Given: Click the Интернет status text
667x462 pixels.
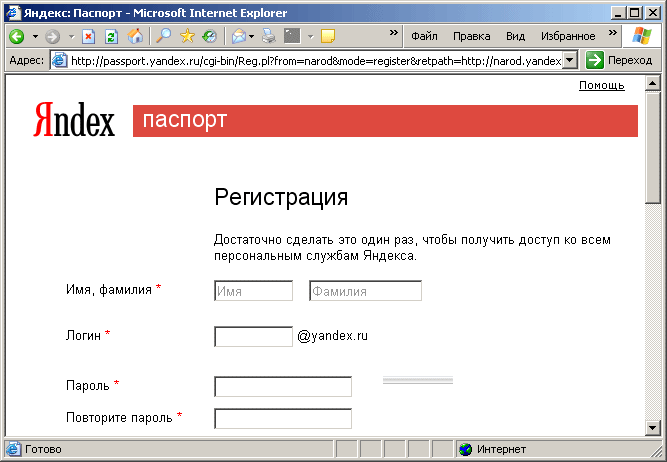Looking at the screenshot, I should [502, 449].
